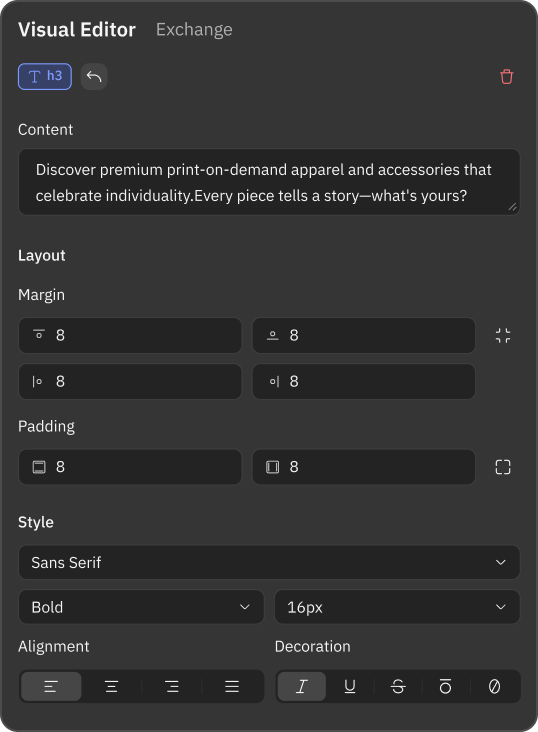Image resolution: width=538 pixels, height=732 pixels.
Task: Switch to the Exchange tab
Action: [x=194, y=29]
